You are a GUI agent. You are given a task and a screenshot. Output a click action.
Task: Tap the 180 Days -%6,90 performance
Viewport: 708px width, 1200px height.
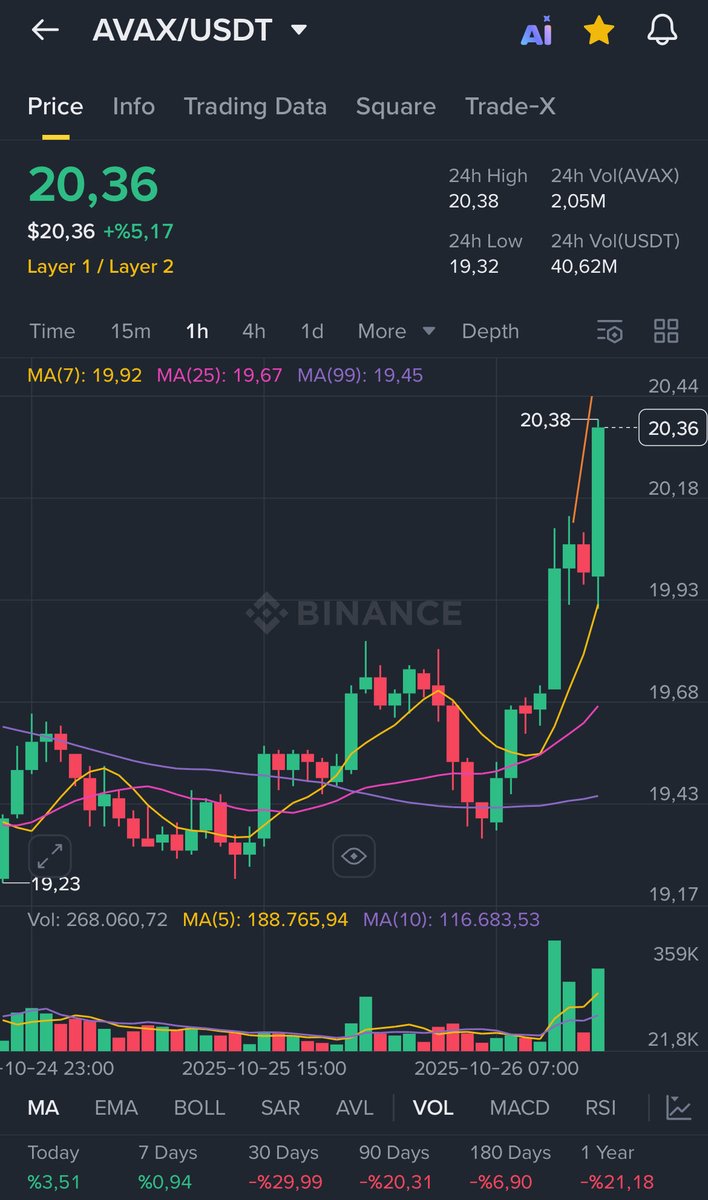[509, 1168]
